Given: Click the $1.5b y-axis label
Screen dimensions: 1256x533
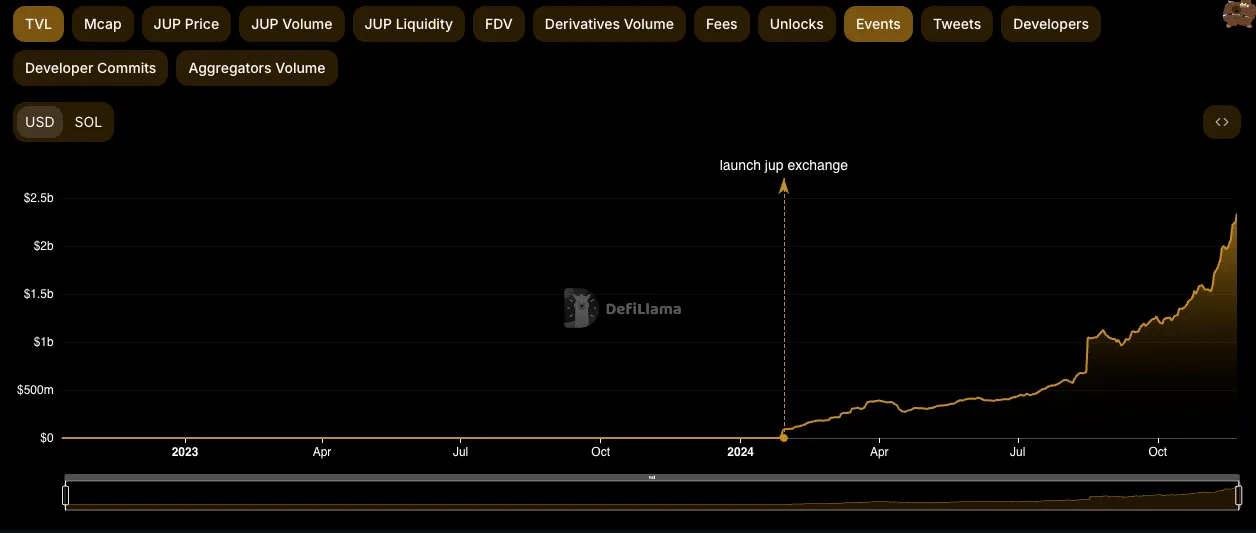Looking at the screenshot, I should [38, 294].
